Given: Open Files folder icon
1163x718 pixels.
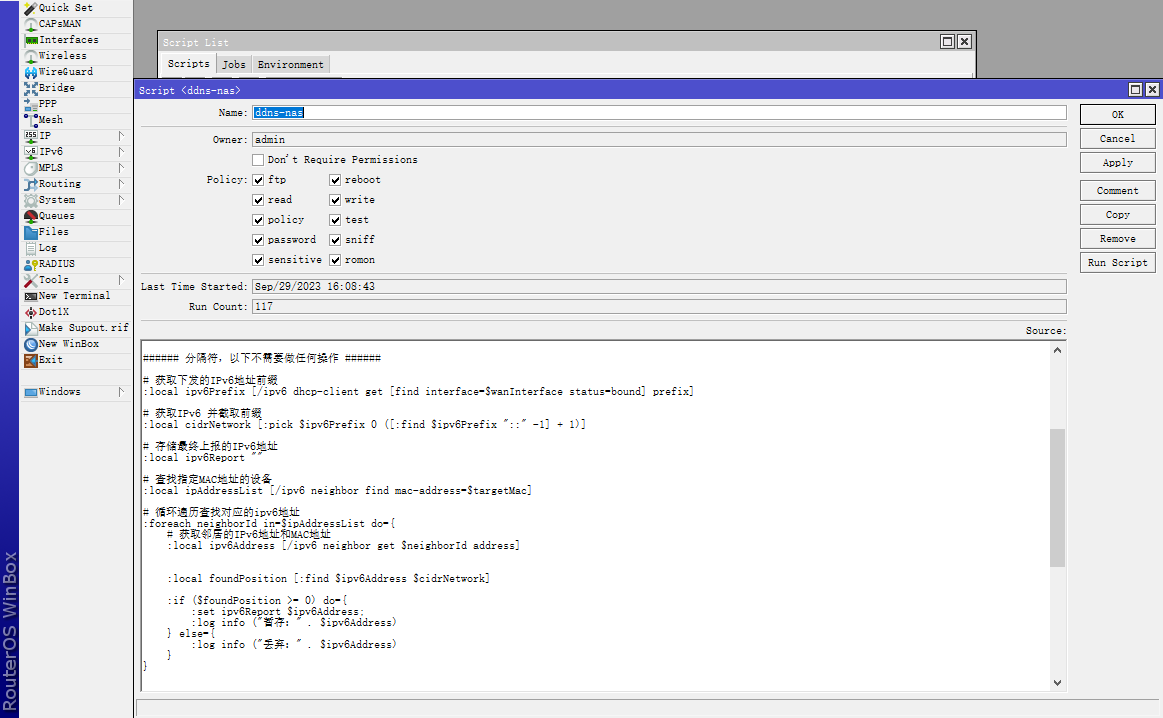Looking at the screenshot, I should pyautogui.click(x=30, y=232).
